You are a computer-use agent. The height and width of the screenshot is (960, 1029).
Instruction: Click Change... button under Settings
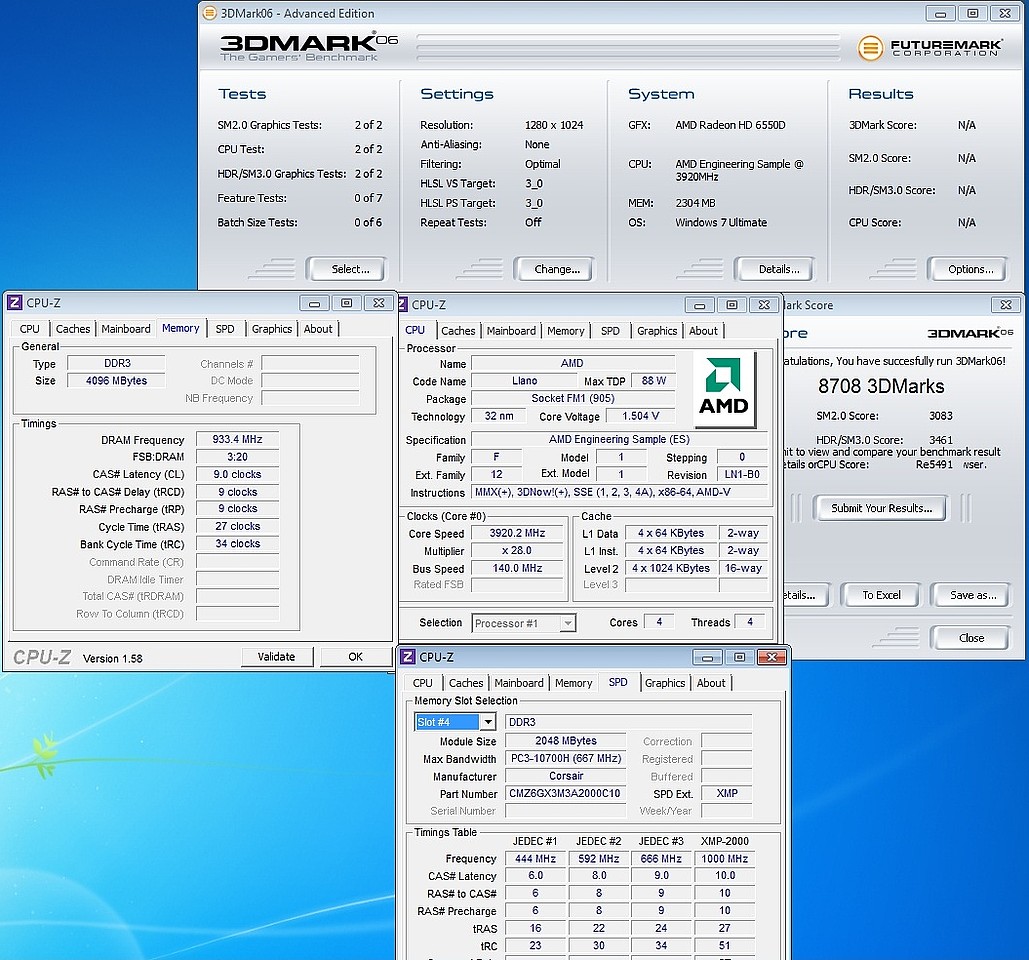click(554, 269)
